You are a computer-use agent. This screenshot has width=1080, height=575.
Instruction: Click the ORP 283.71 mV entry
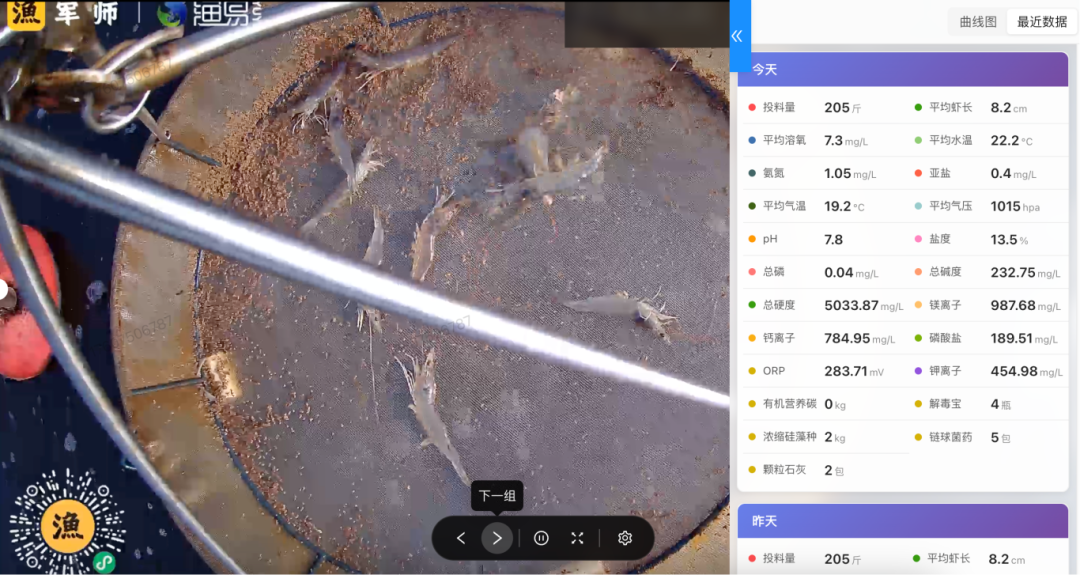point(853,371)
